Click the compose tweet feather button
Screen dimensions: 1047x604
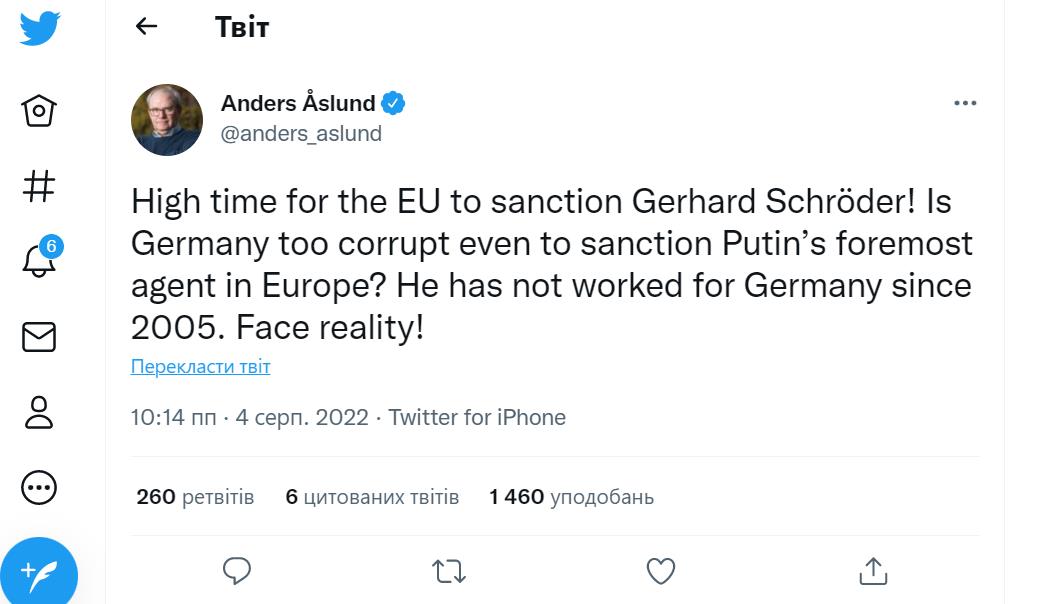pyautogui.click(x=40, y=574)
